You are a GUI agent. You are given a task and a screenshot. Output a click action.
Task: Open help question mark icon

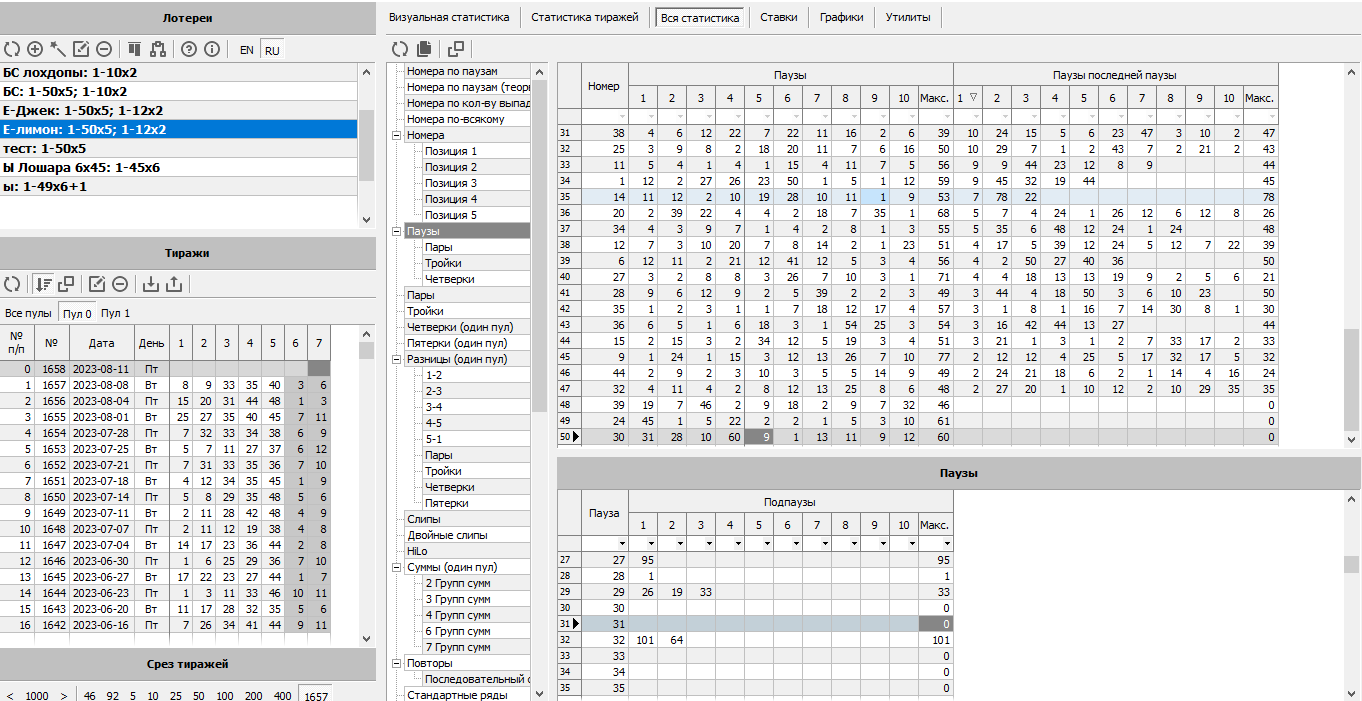coord(188,49)
